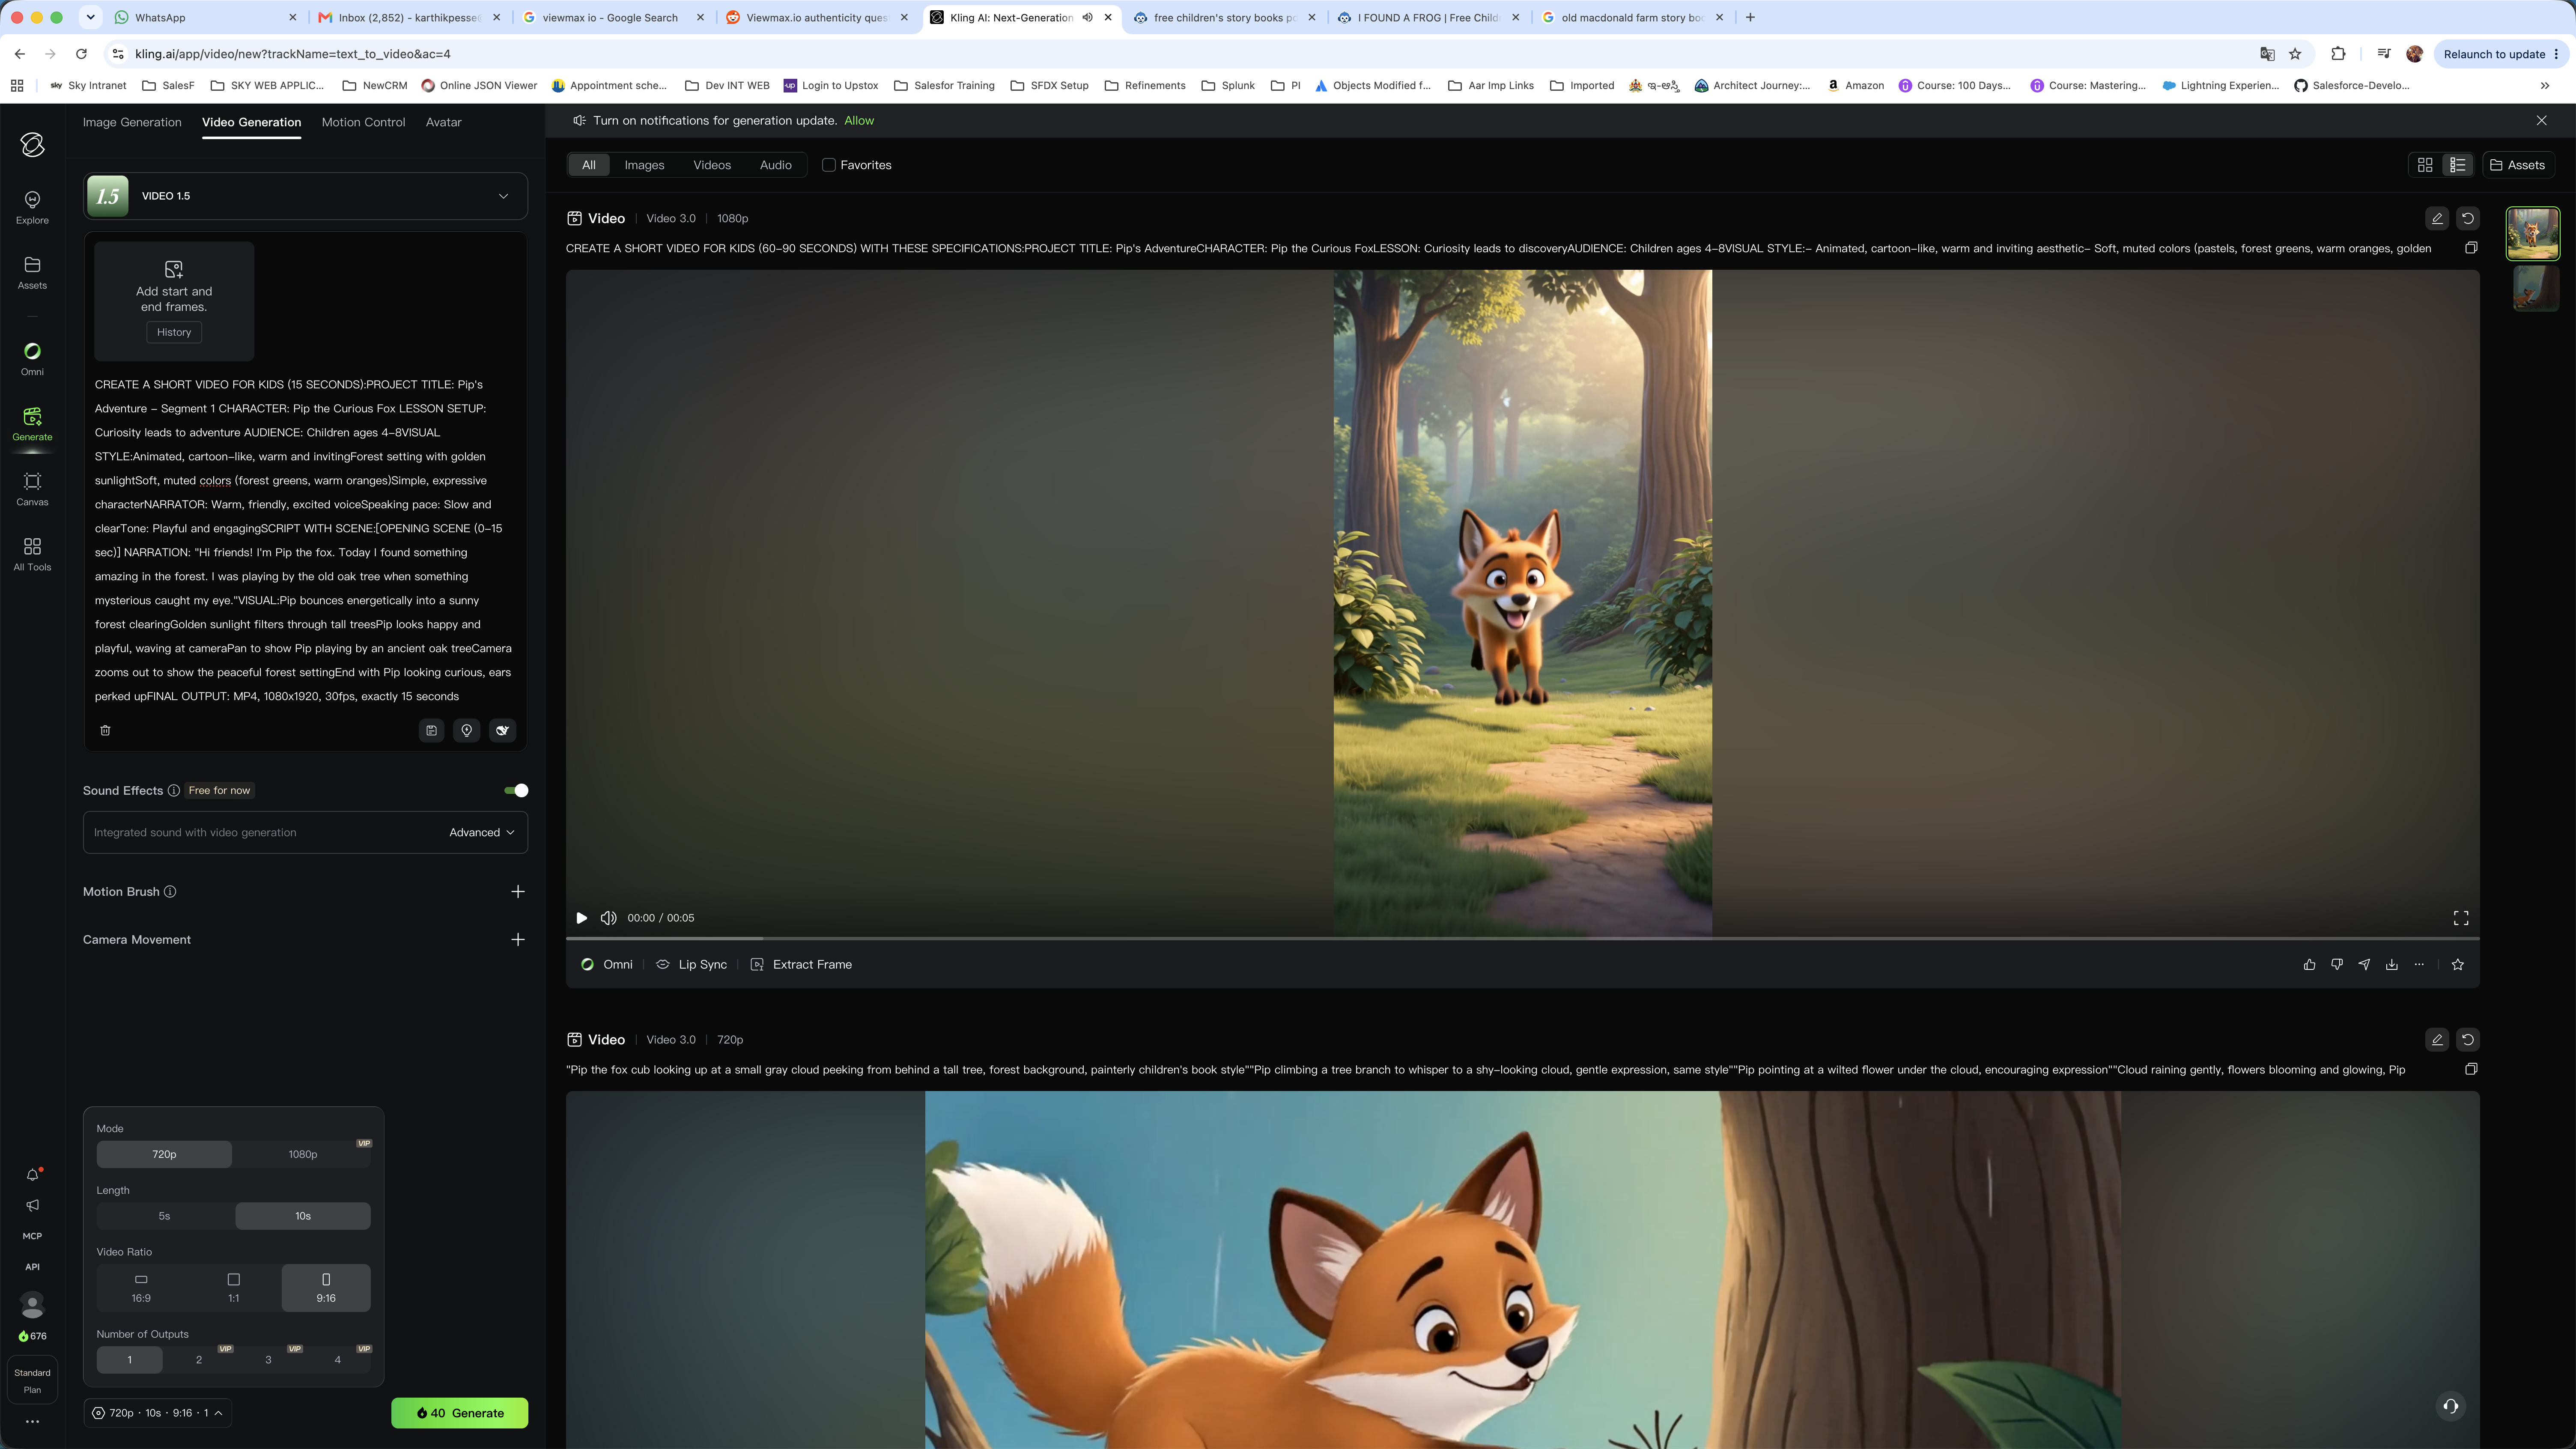Open Canvas in the sidebar
The height and width of the screenshot is (1449, 2576).
click(32, 489)
